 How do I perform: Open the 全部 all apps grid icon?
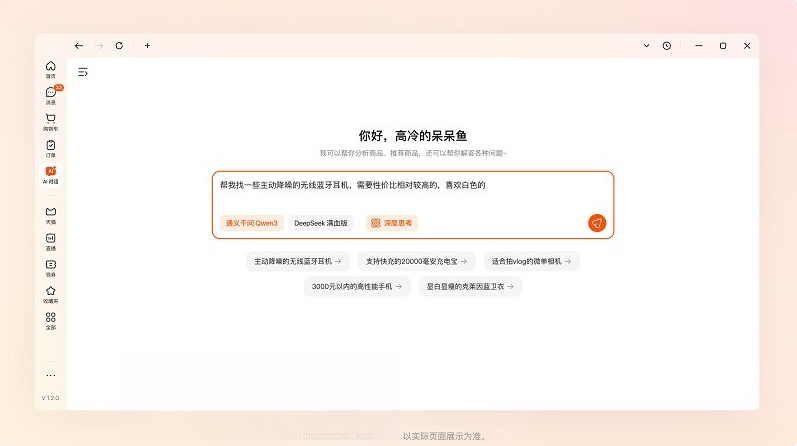point(50,321)
